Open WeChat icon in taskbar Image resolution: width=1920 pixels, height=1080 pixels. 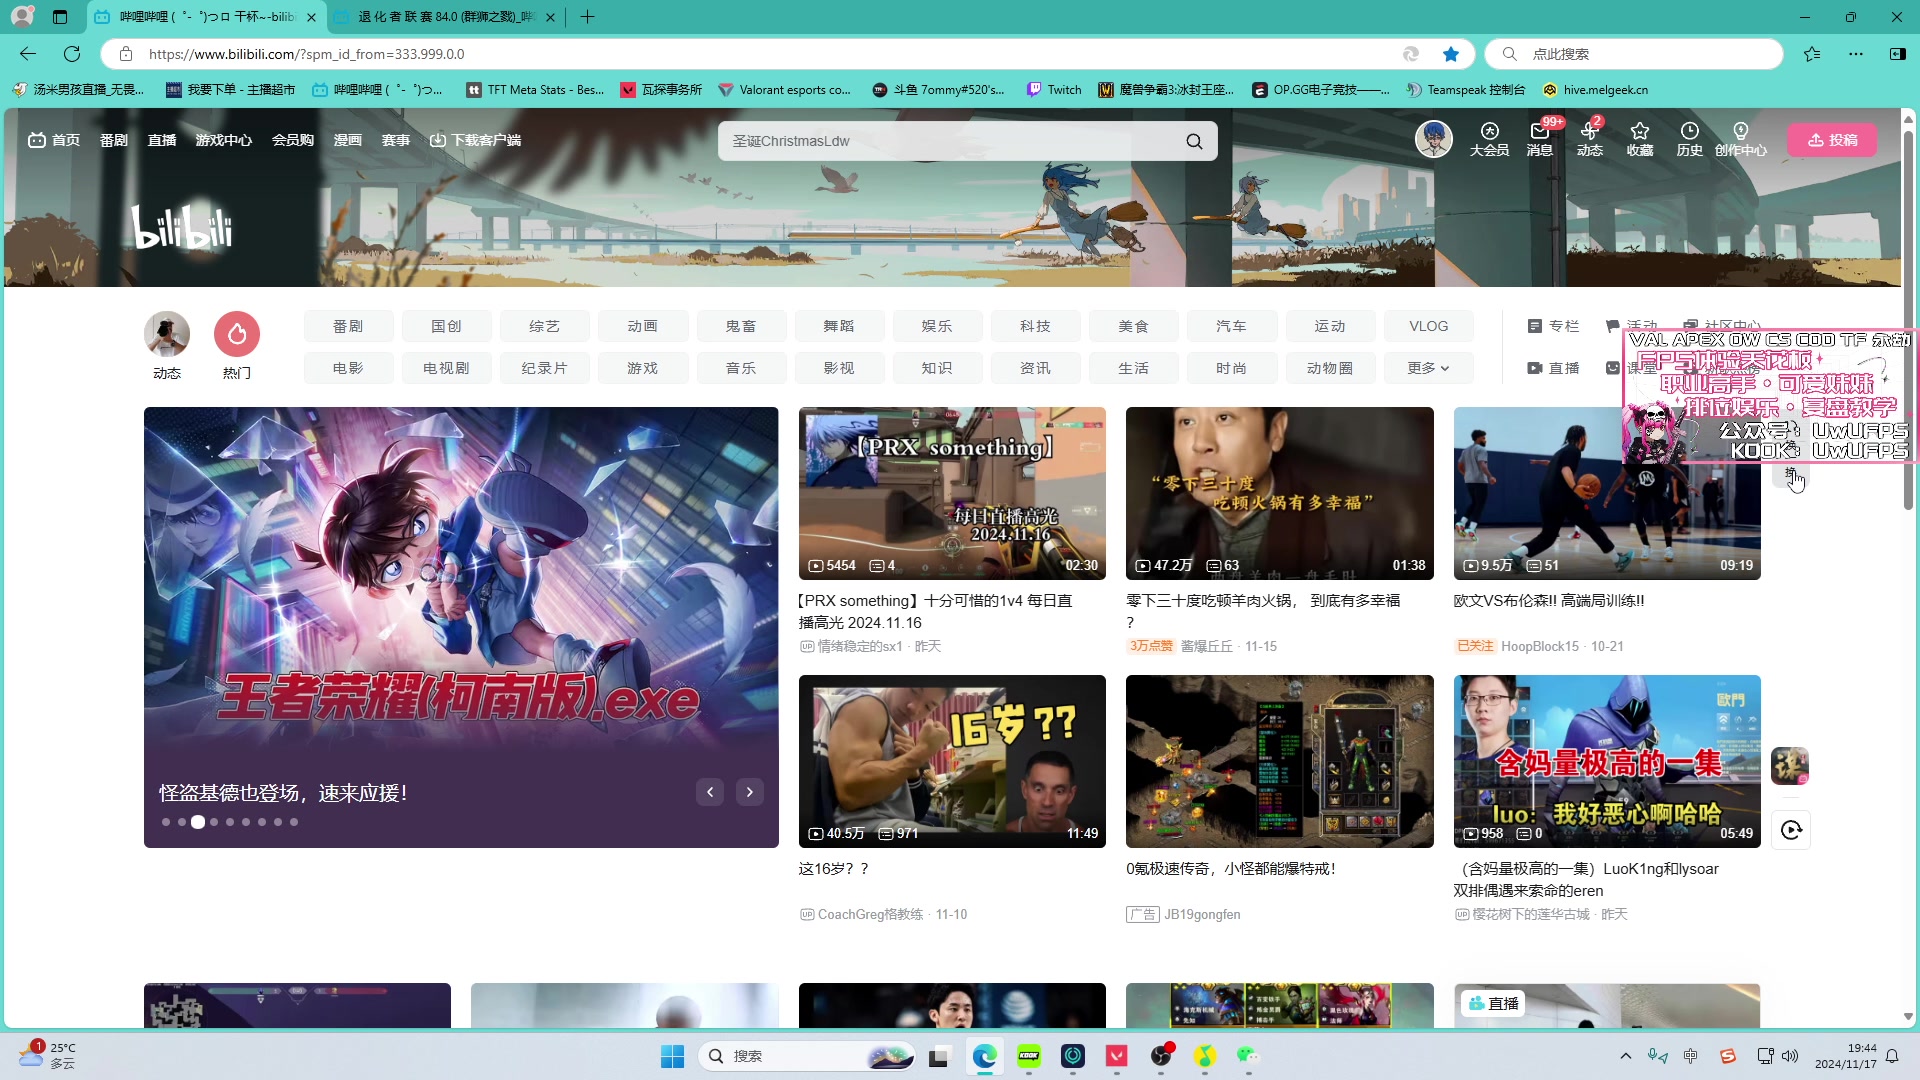[x=1248, y=1056]
